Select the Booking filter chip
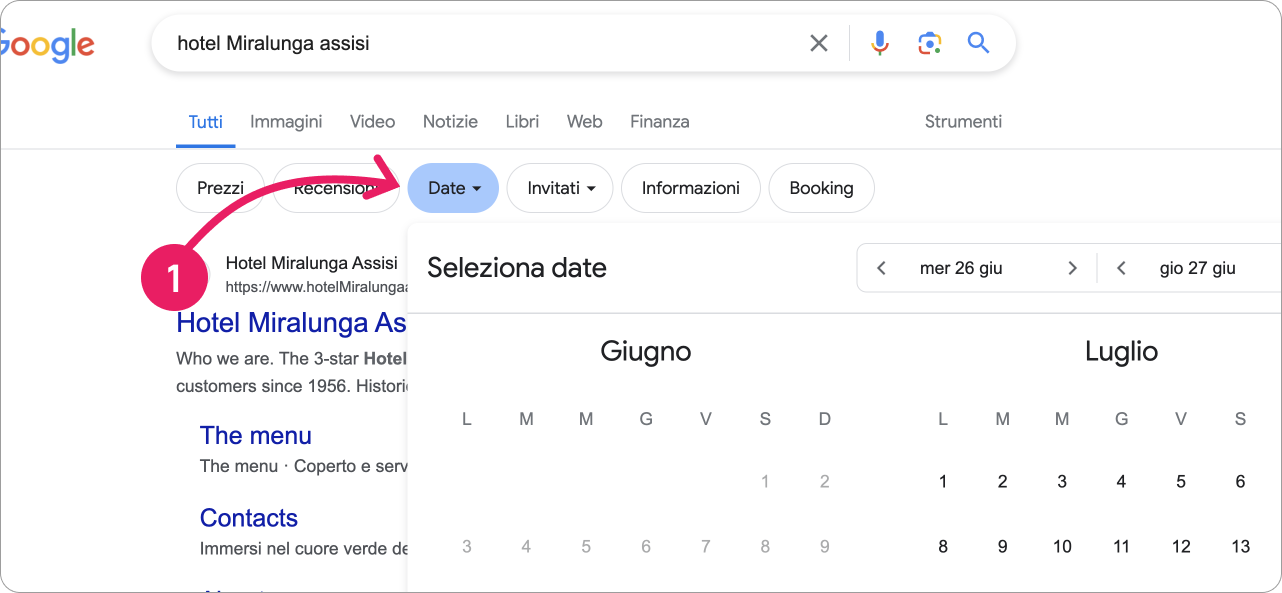This screenshot has height=593, width=1282. (x=821, y=188)
